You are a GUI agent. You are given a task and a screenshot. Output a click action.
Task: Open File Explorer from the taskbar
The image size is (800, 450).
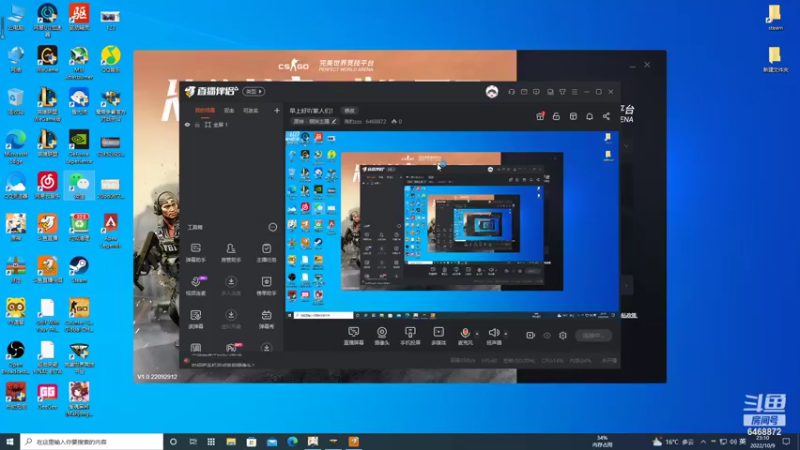(x=231, y=441)
